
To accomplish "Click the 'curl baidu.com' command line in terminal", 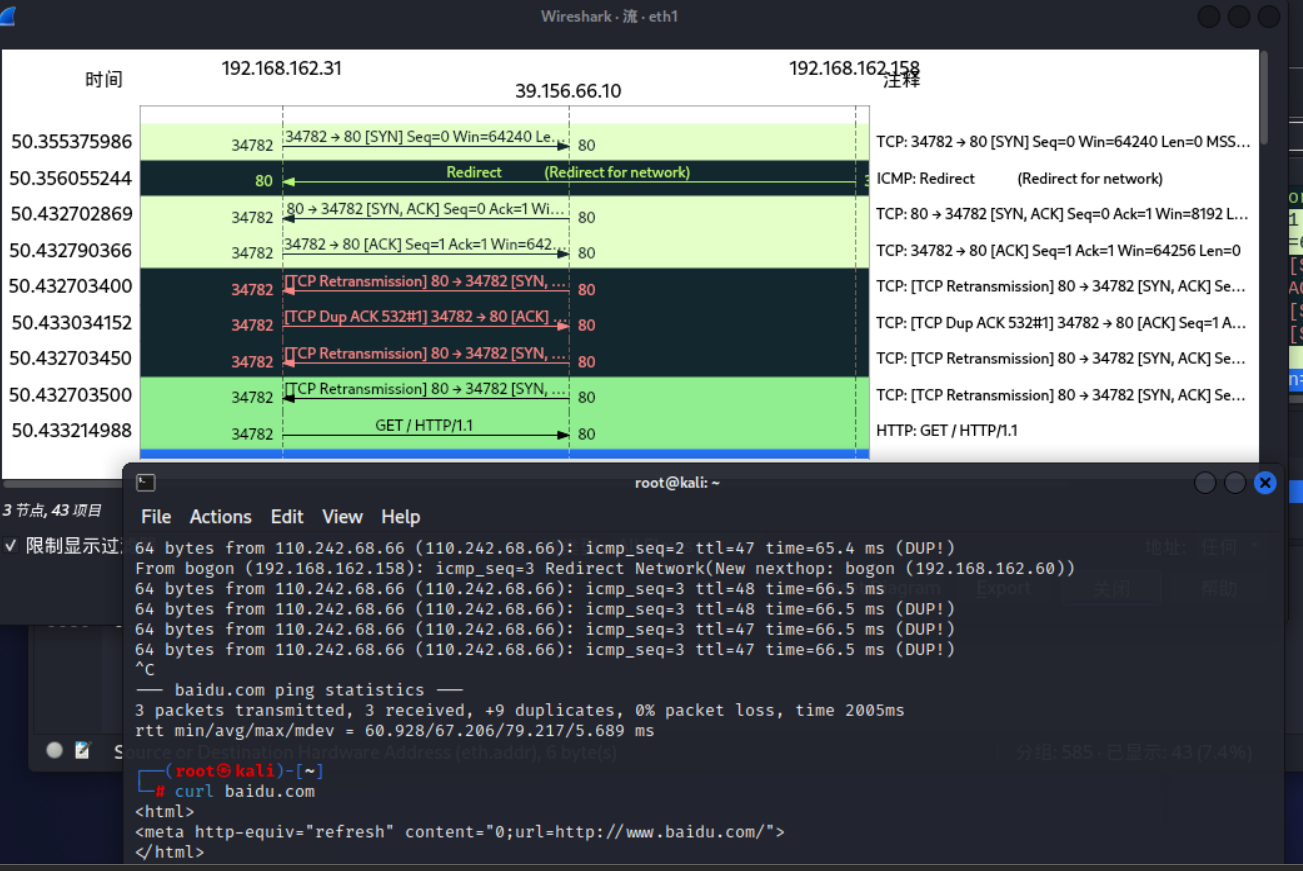I will click(244, 791).
